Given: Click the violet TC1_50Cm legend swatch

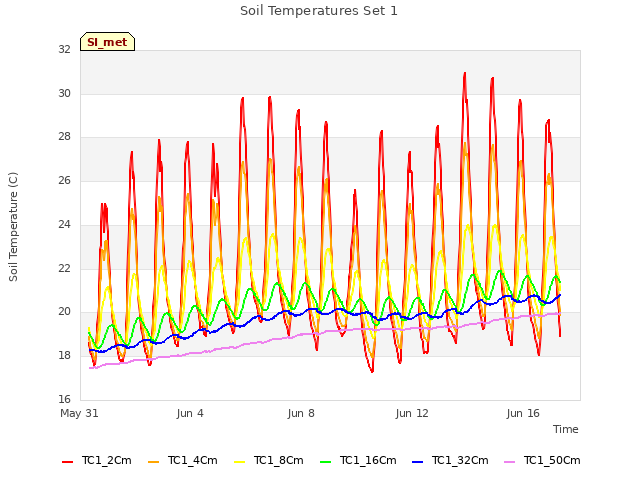Looking at the screenshot, I should click(x=510, y=462).
